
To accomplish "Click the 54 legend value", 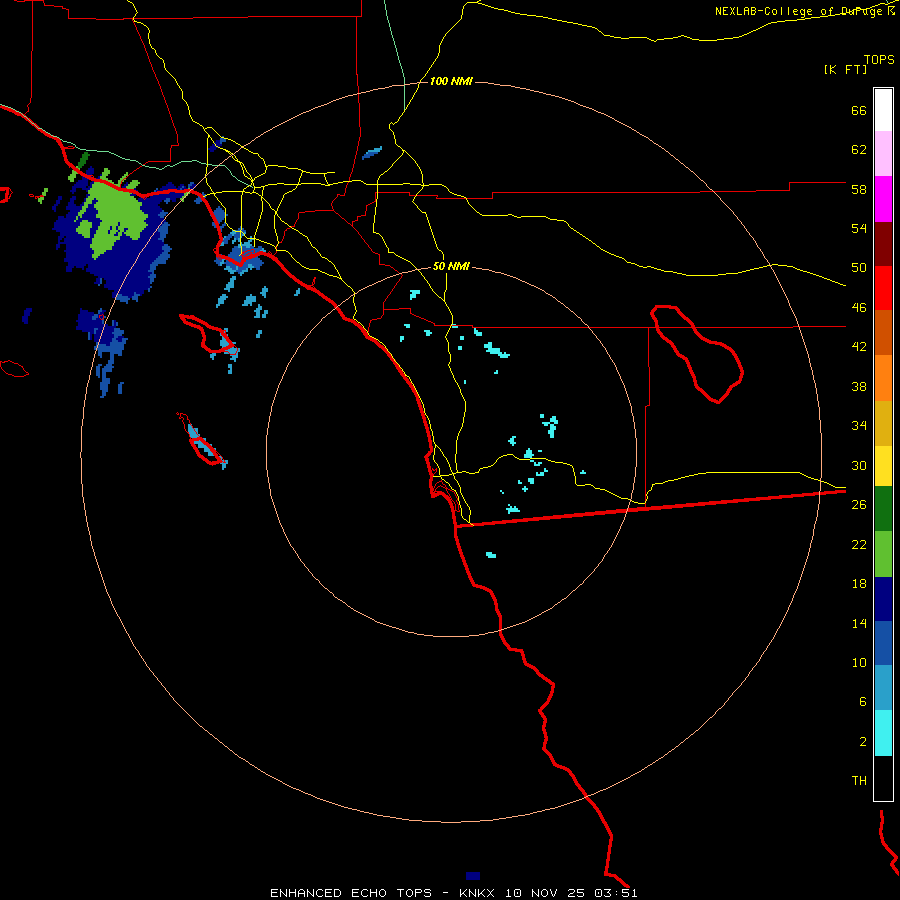I will click(859, 228).
